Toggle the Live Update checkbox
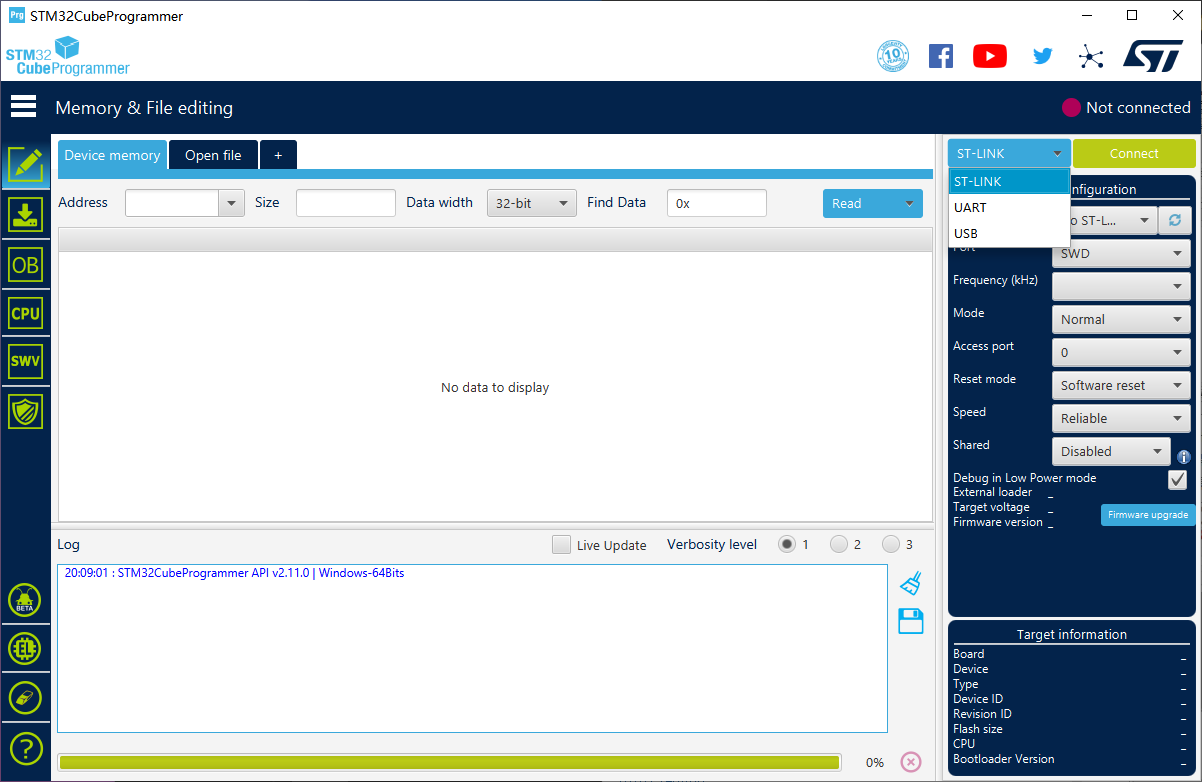Image resolution: width=1202 pixels, height=782 pixels. pos(562,545)
